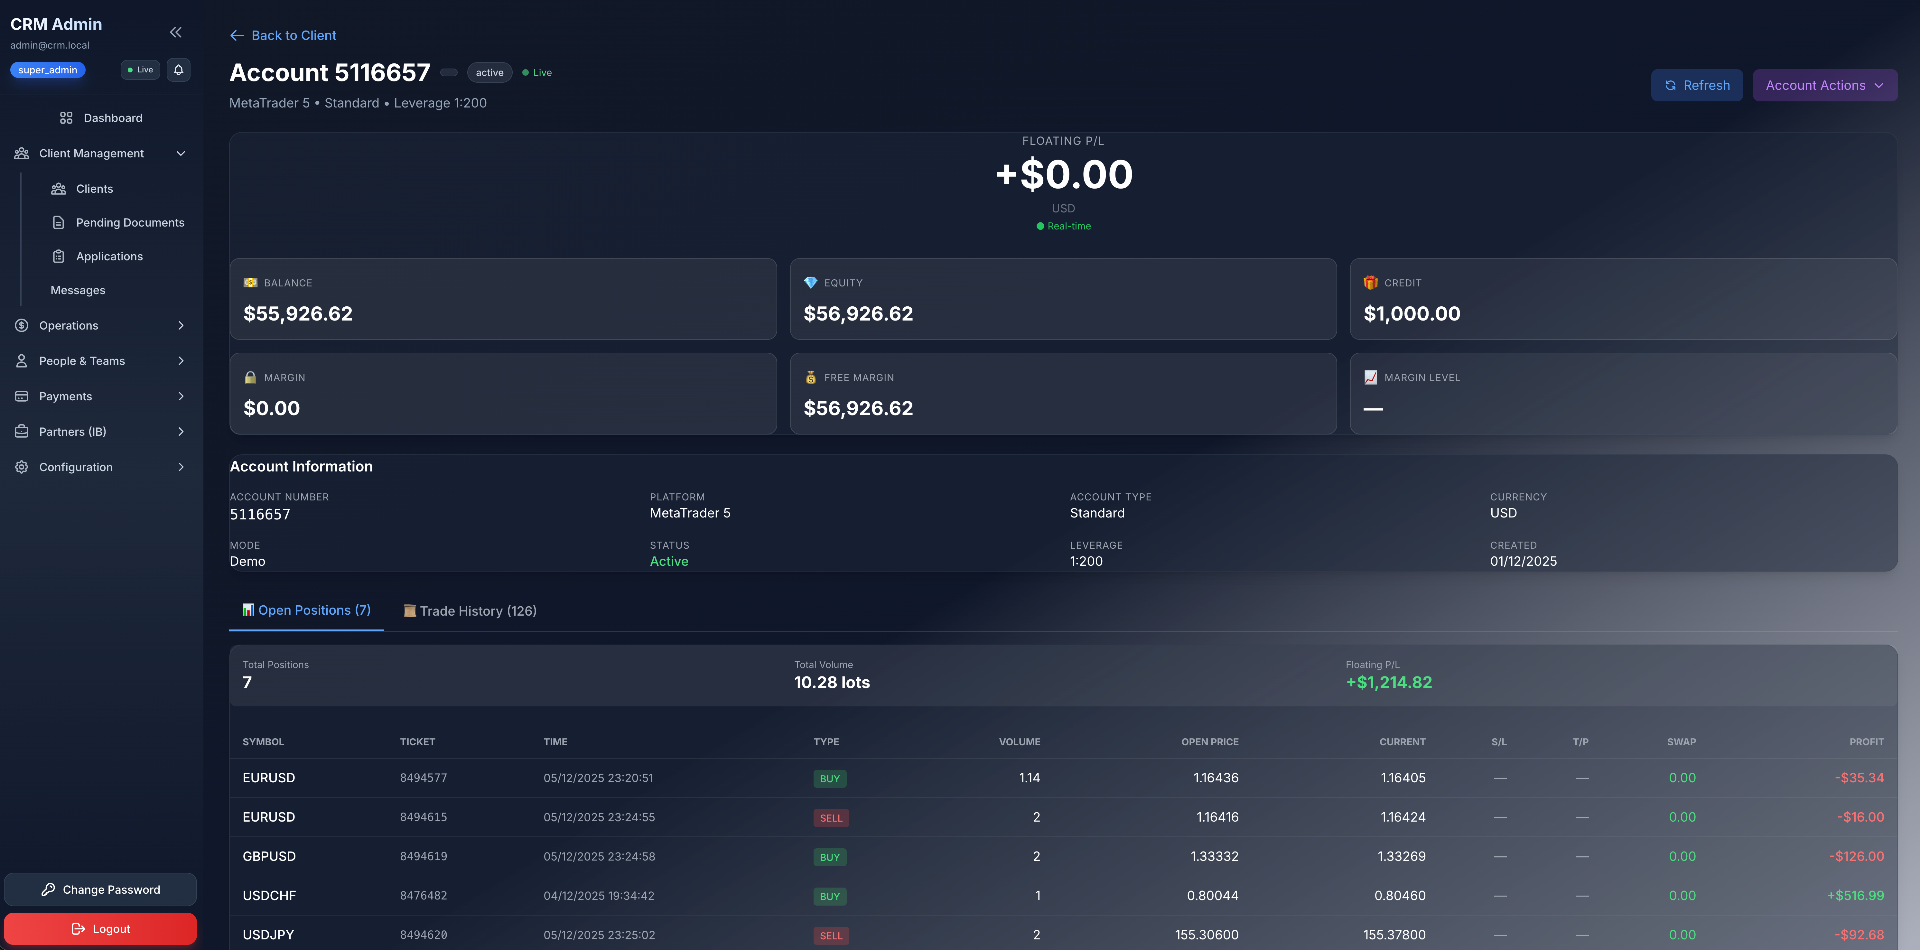Toggle the Live status badge in sidebar

[141, 70]
